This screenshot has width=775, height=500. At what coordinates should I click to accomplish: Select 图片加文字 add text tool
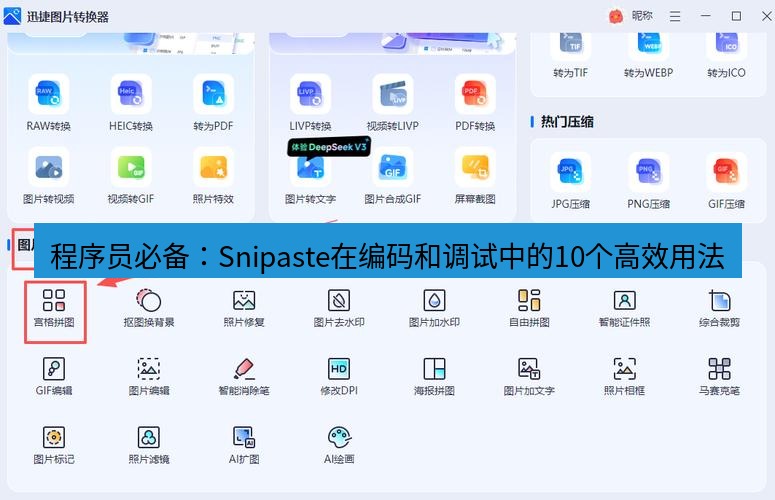point(529,377)
